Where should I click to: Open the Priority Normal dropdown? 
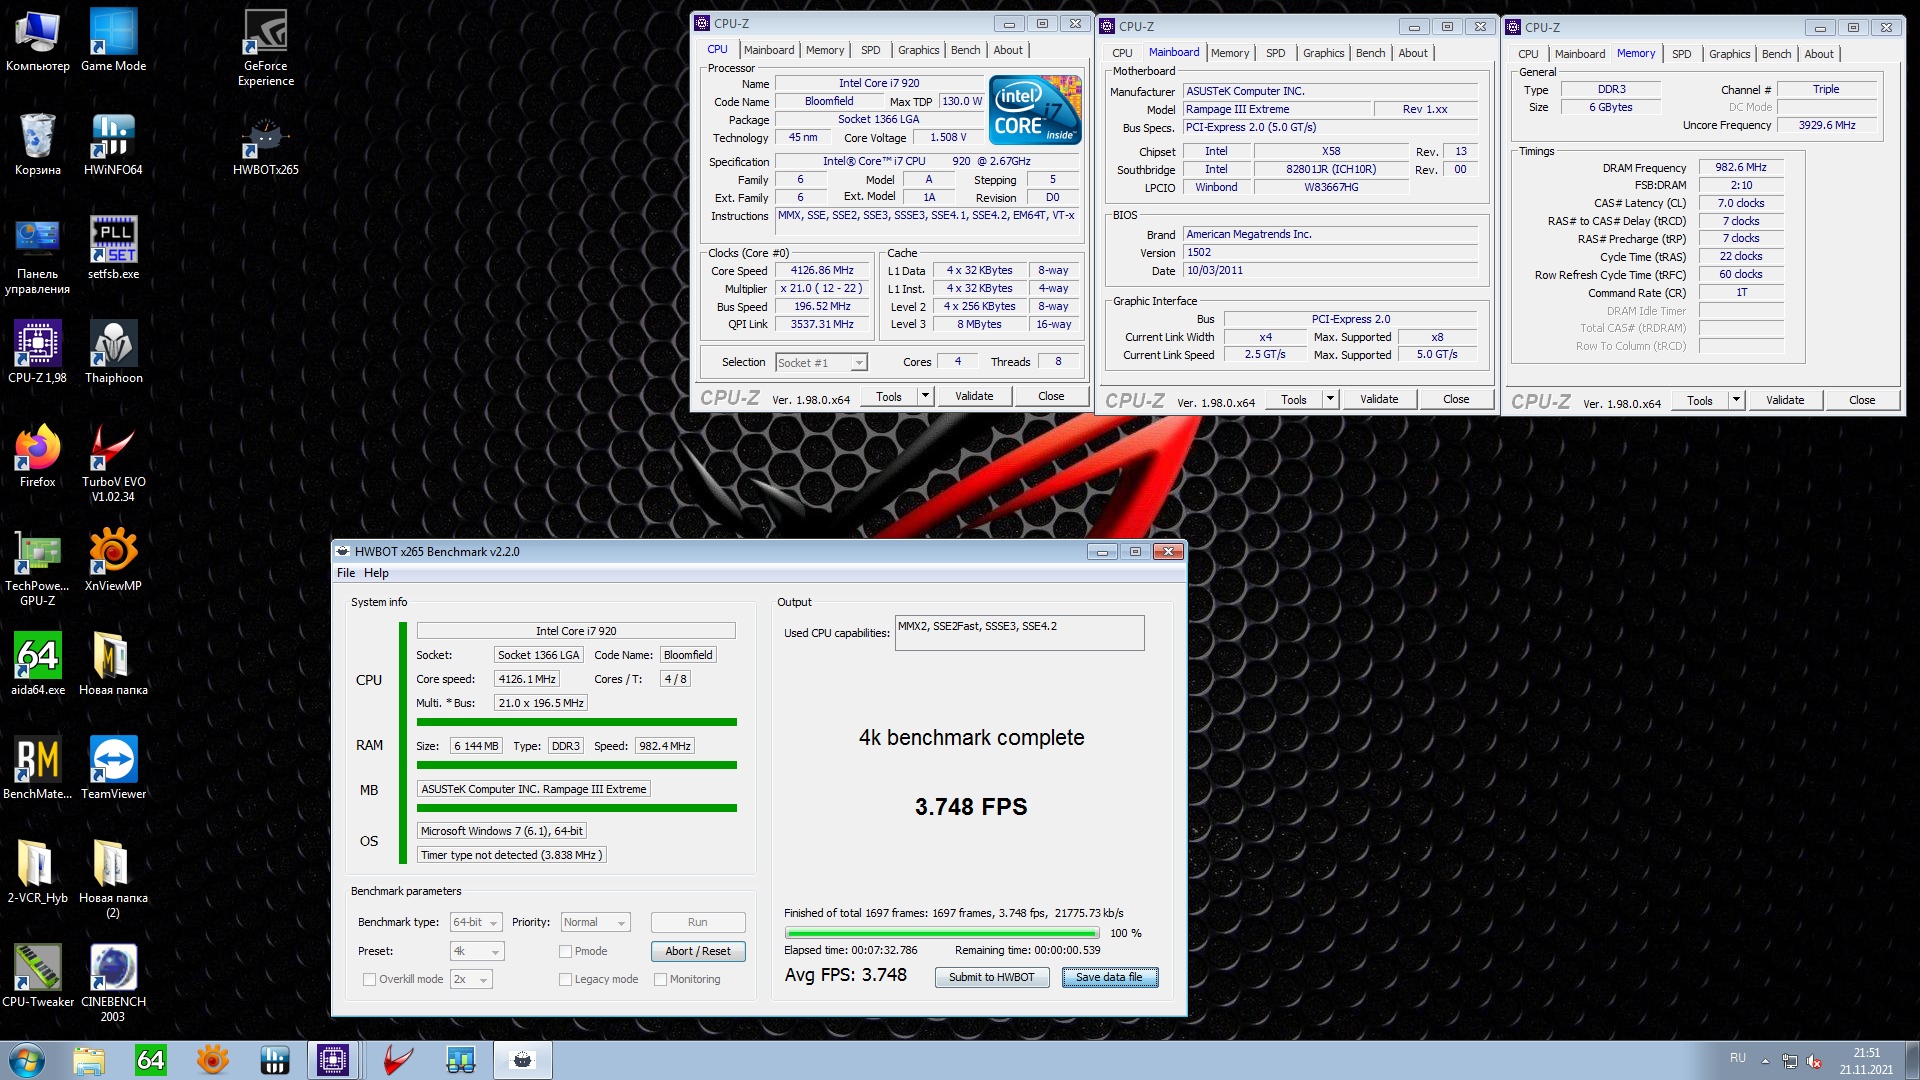point(595,922)
